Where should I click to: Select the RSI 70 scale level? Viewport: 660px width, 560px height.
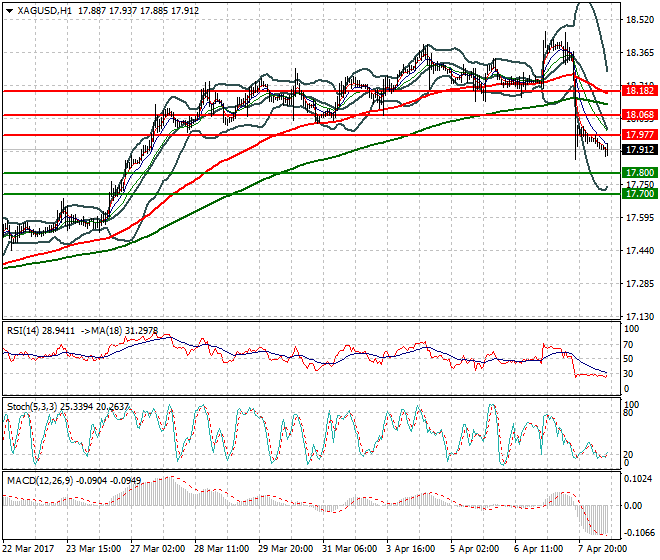pos(628,345)
